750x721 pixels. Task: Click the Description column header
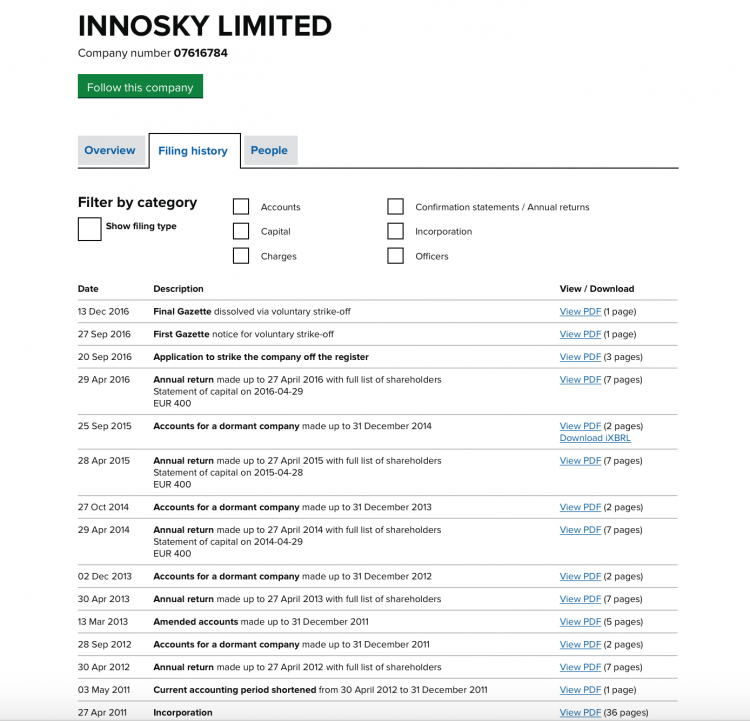point(178,288)
